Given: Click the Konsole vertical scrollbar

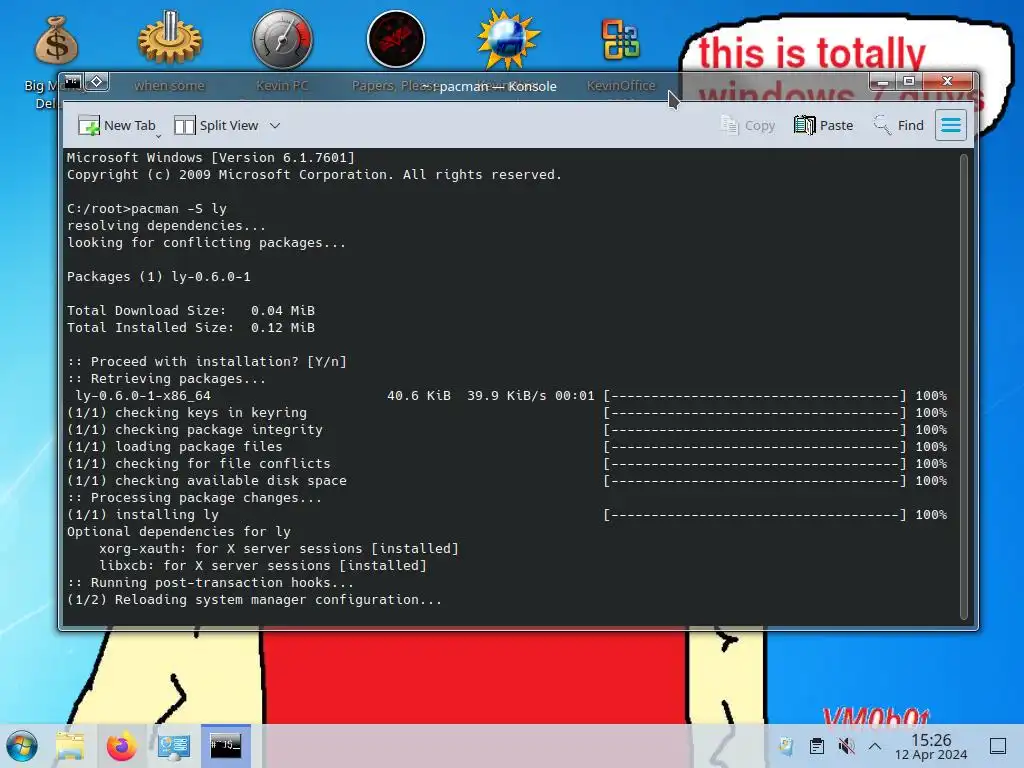Looking at the screenshot, I should point(964,387).
